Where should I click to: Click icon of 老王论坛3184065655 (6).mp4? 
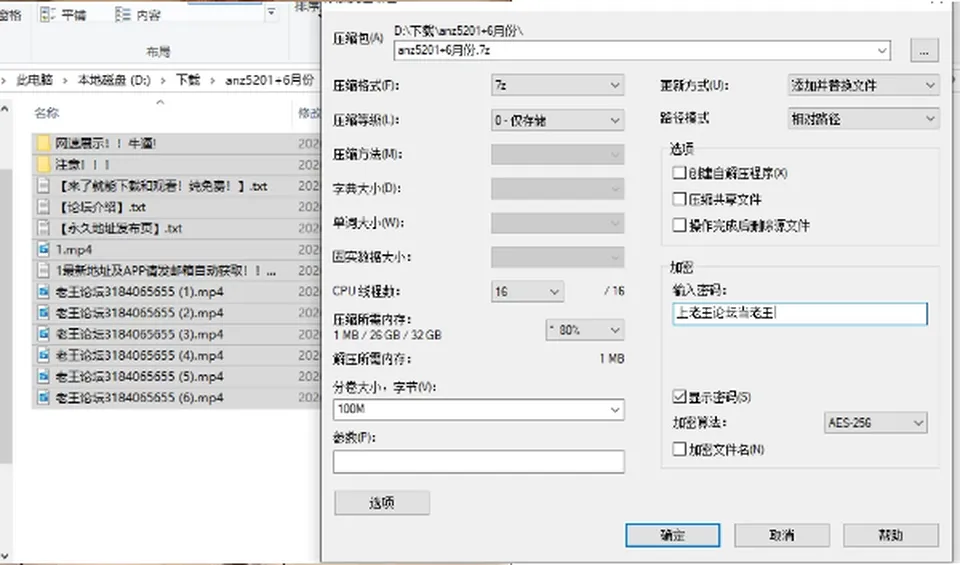43,397
